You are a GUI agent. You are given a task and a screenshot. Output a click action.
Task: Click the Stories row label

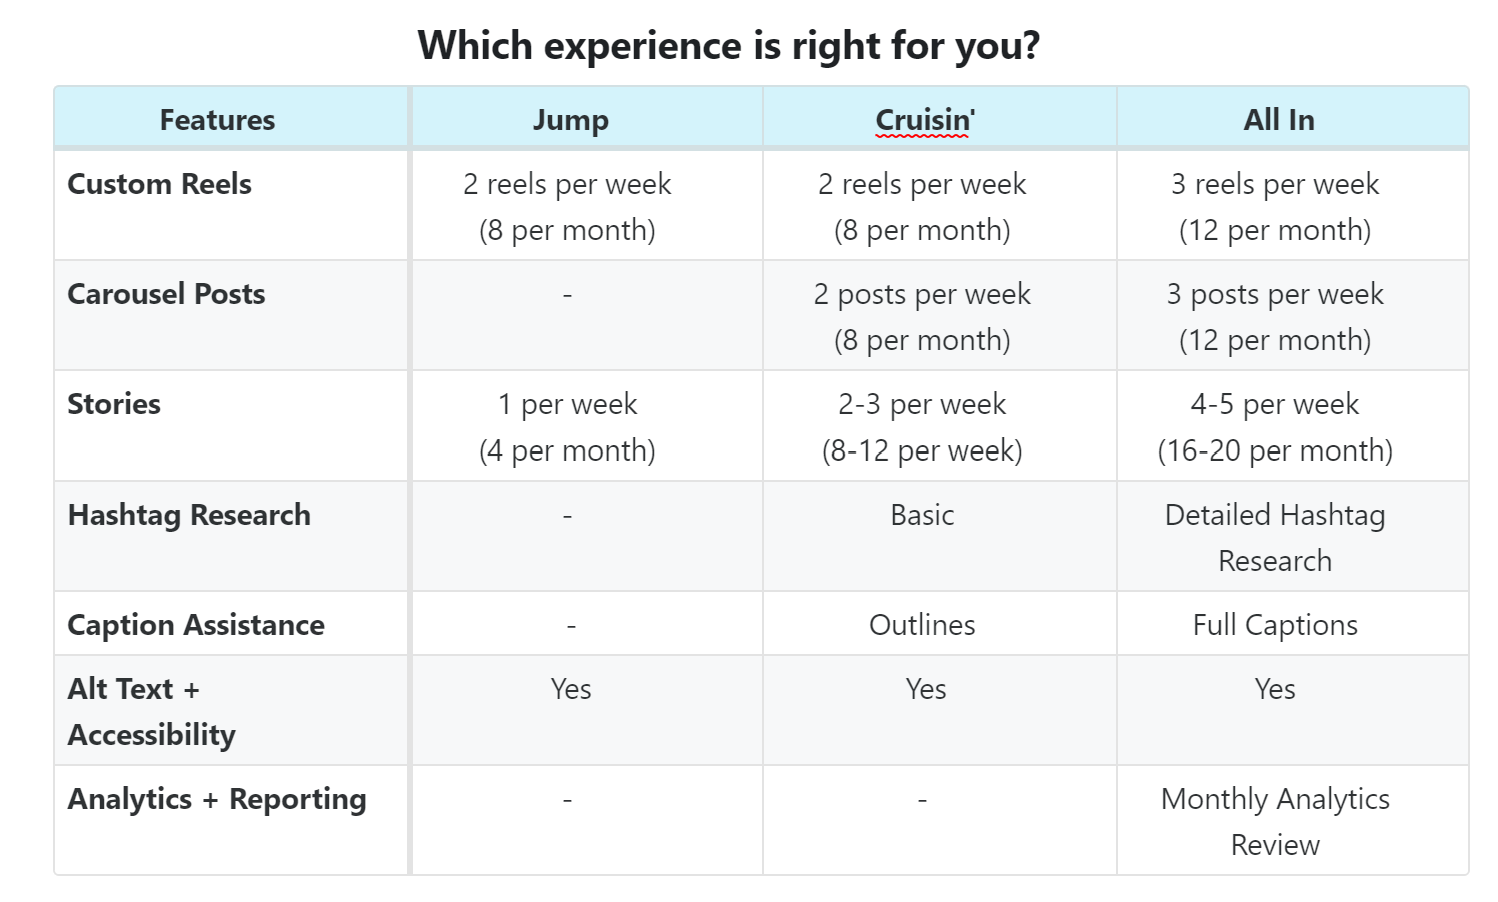114,404
